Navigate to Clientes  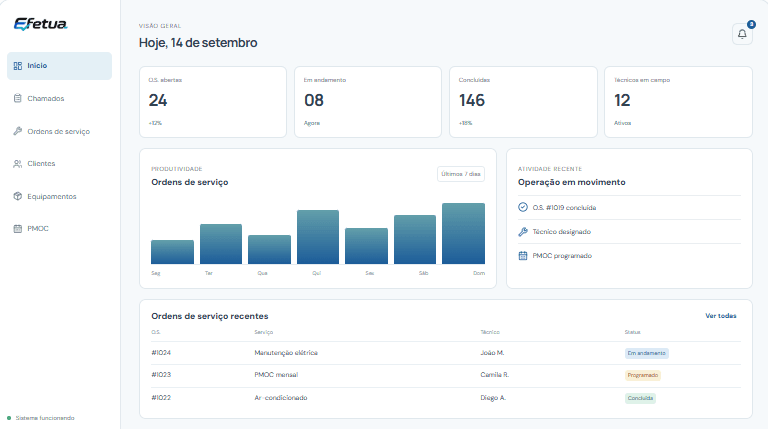click(59, 164)
